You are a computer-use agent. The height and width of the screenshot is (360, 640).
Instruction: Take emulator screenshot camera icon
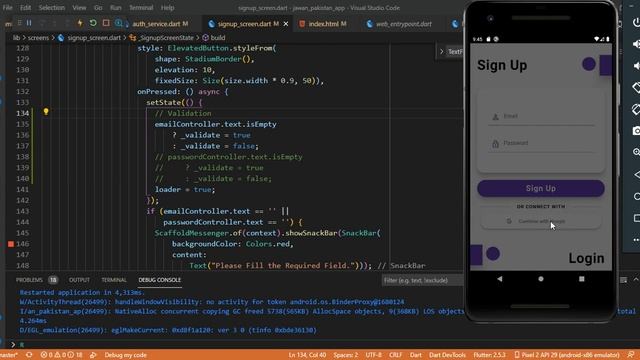tap(636, 131)
